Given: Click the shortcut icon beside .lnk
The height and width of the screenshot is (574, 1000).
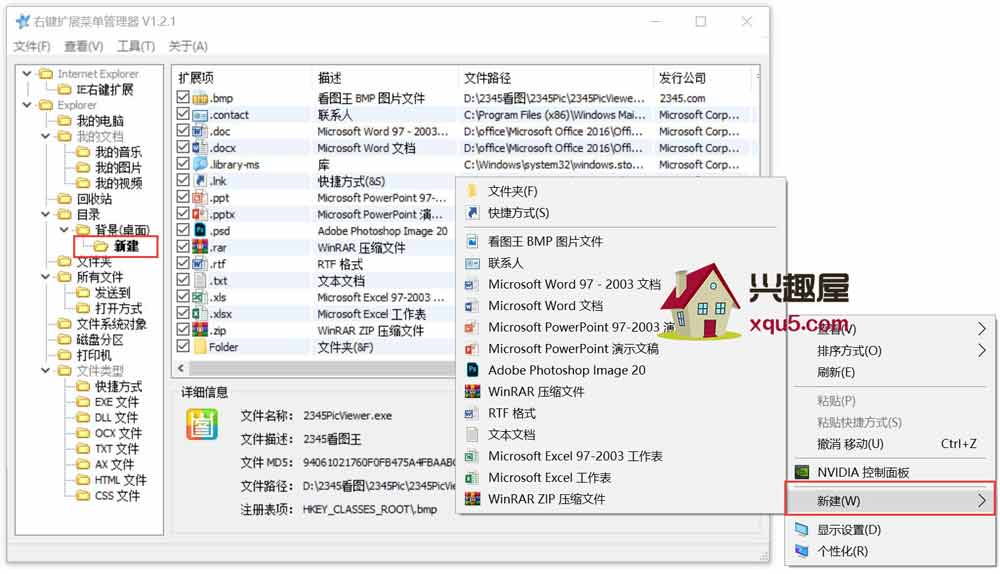Looking at the screenshot, I should pos(200,181).
